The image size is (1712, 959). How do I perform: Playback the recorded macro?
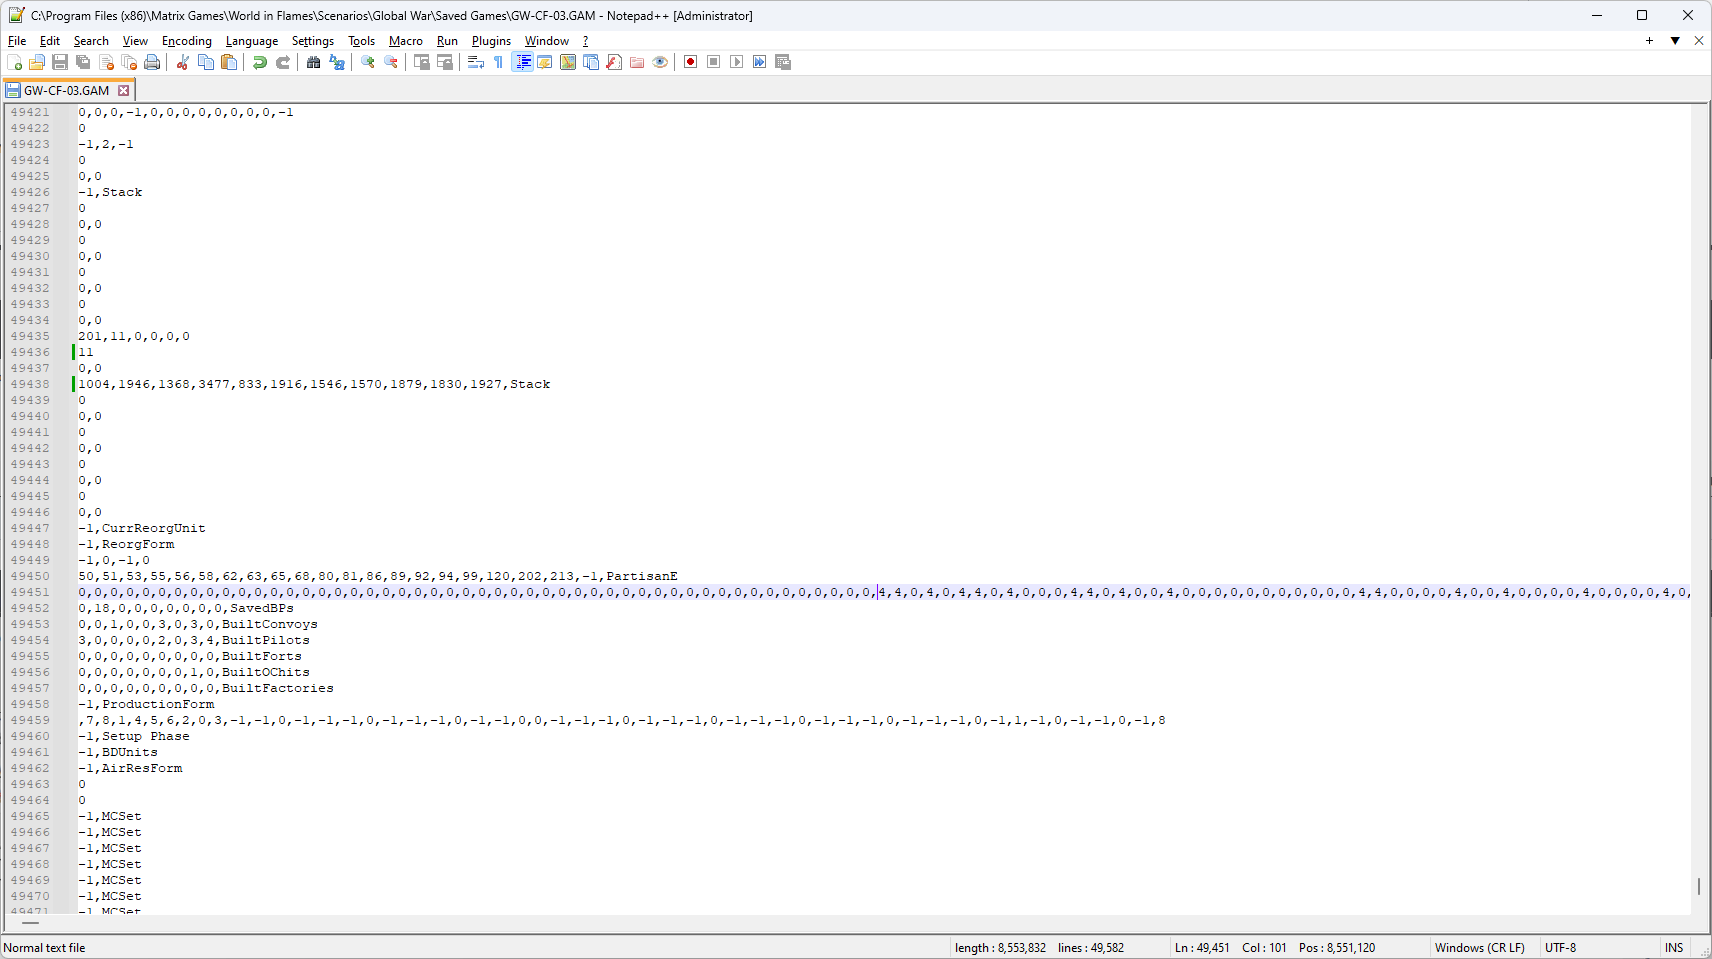735,62
